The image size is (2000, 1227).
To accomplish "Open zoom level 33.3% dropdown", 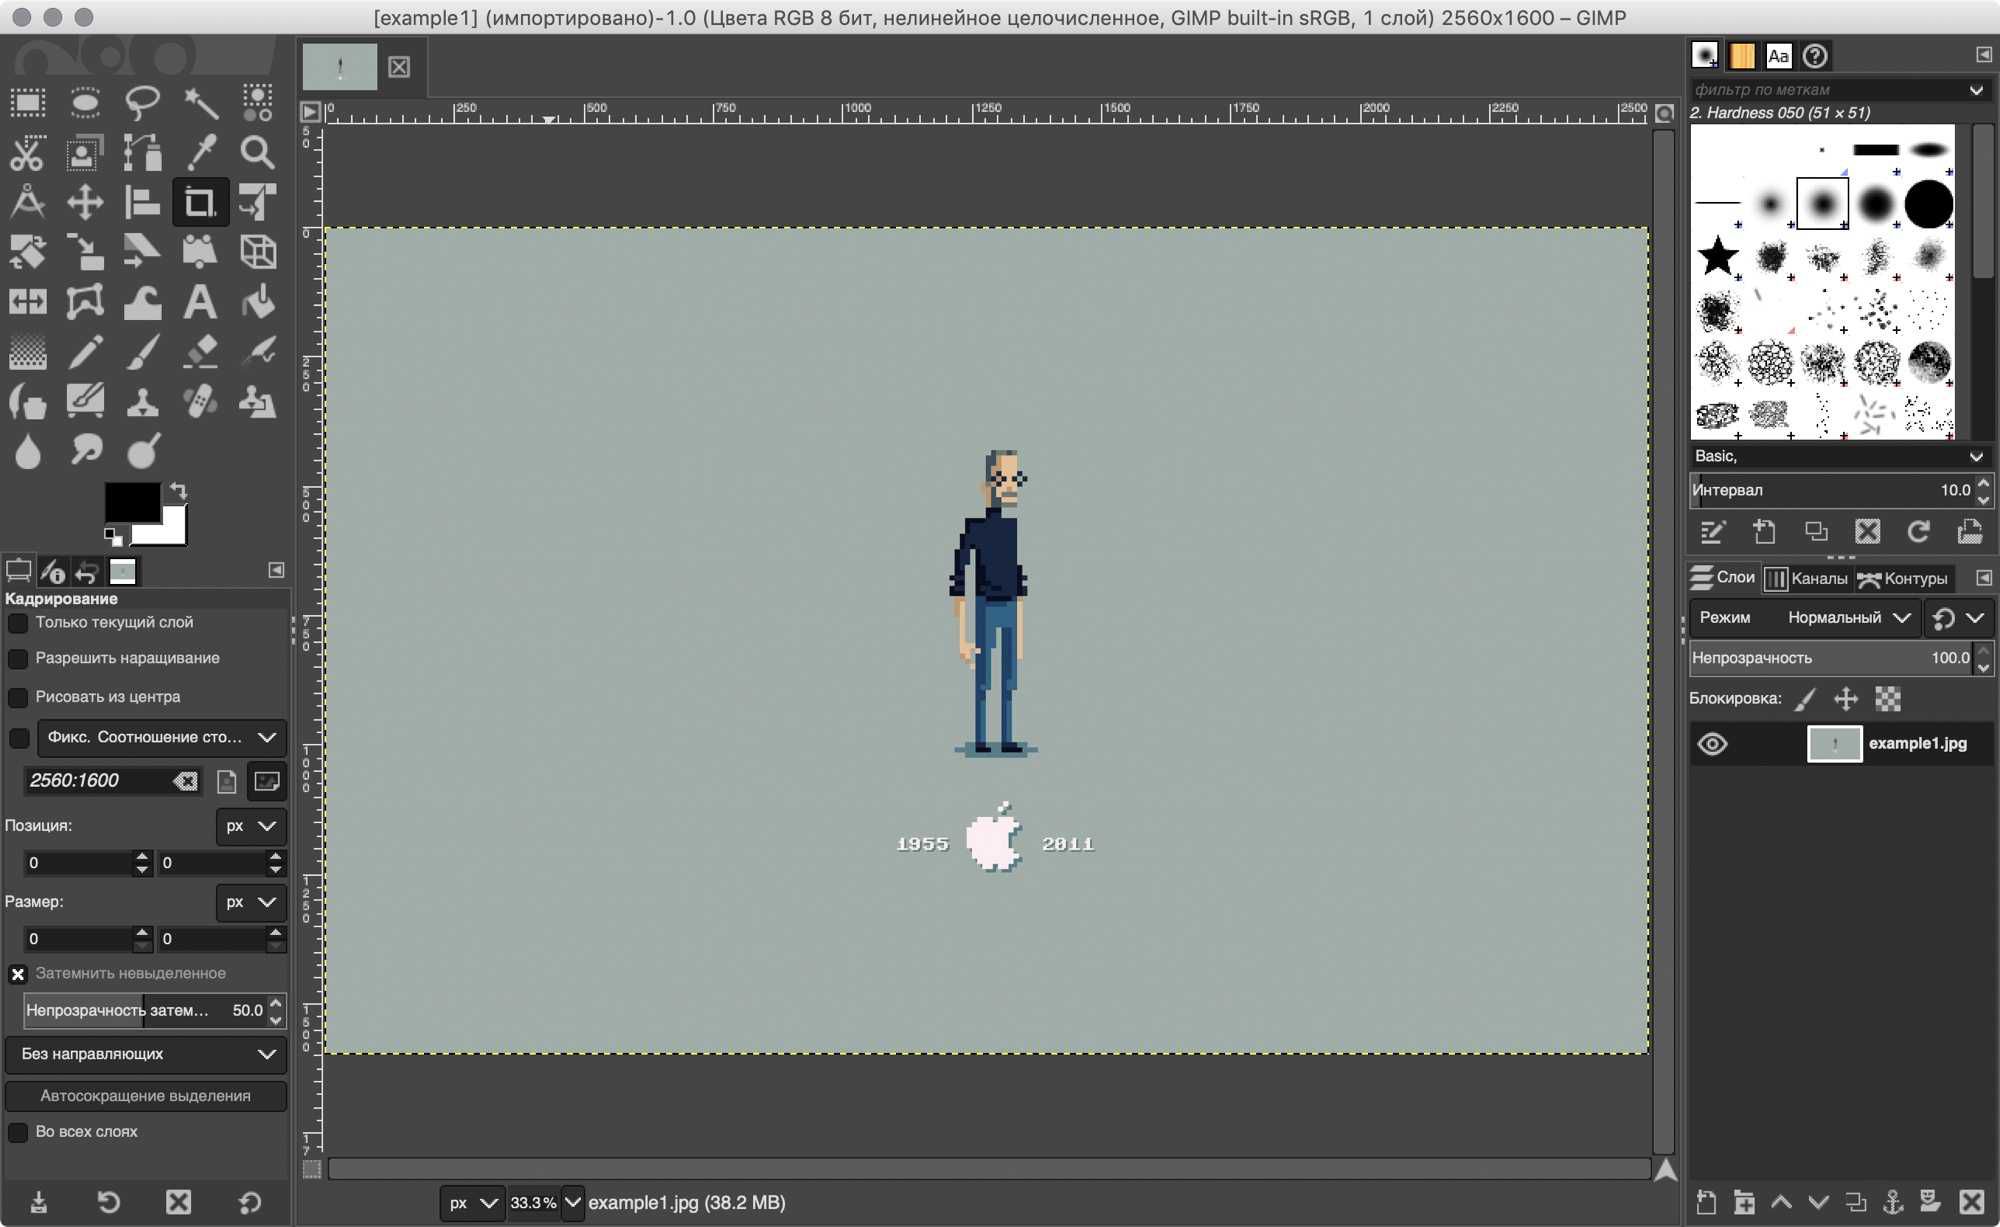I will click(x=572, y=1203).
